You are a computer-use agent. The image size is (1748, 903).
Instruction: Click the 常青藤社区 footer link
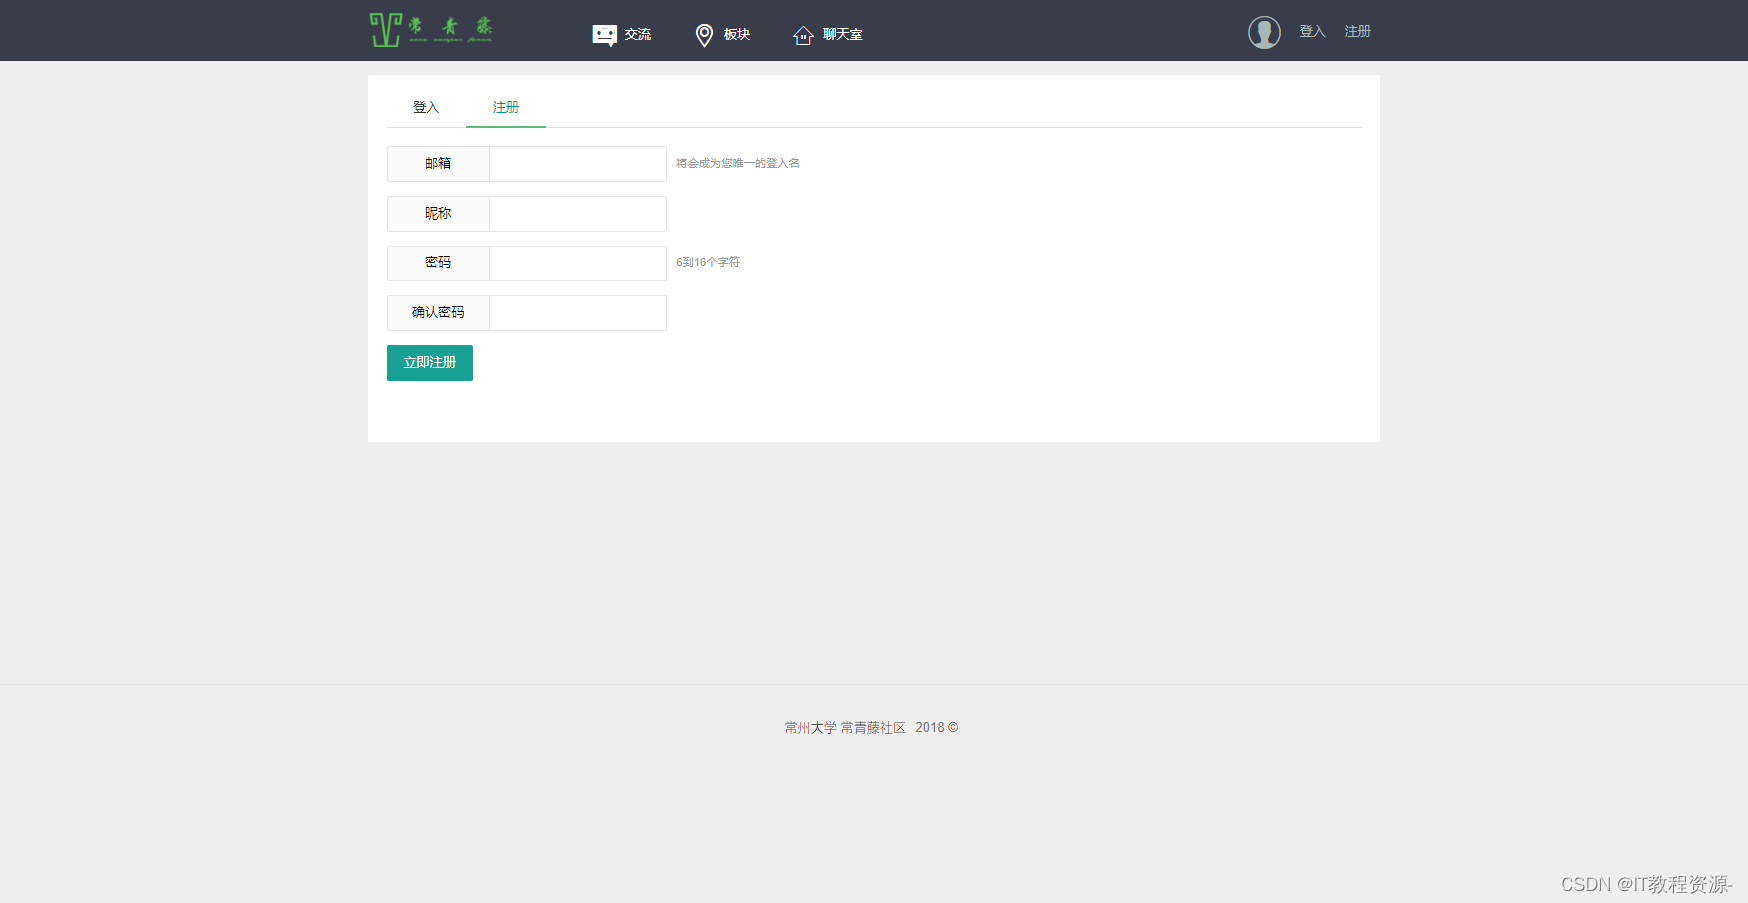[873, 728]
